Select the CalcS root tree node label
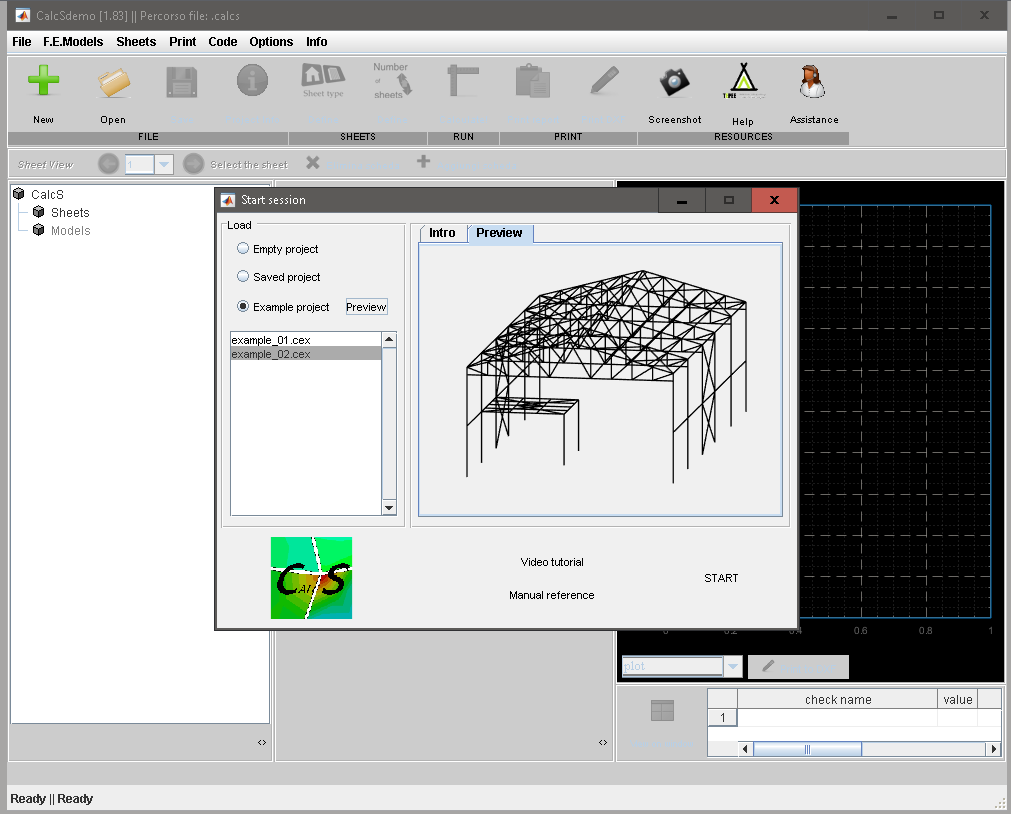1011x814 pixels. coord(48,194)
